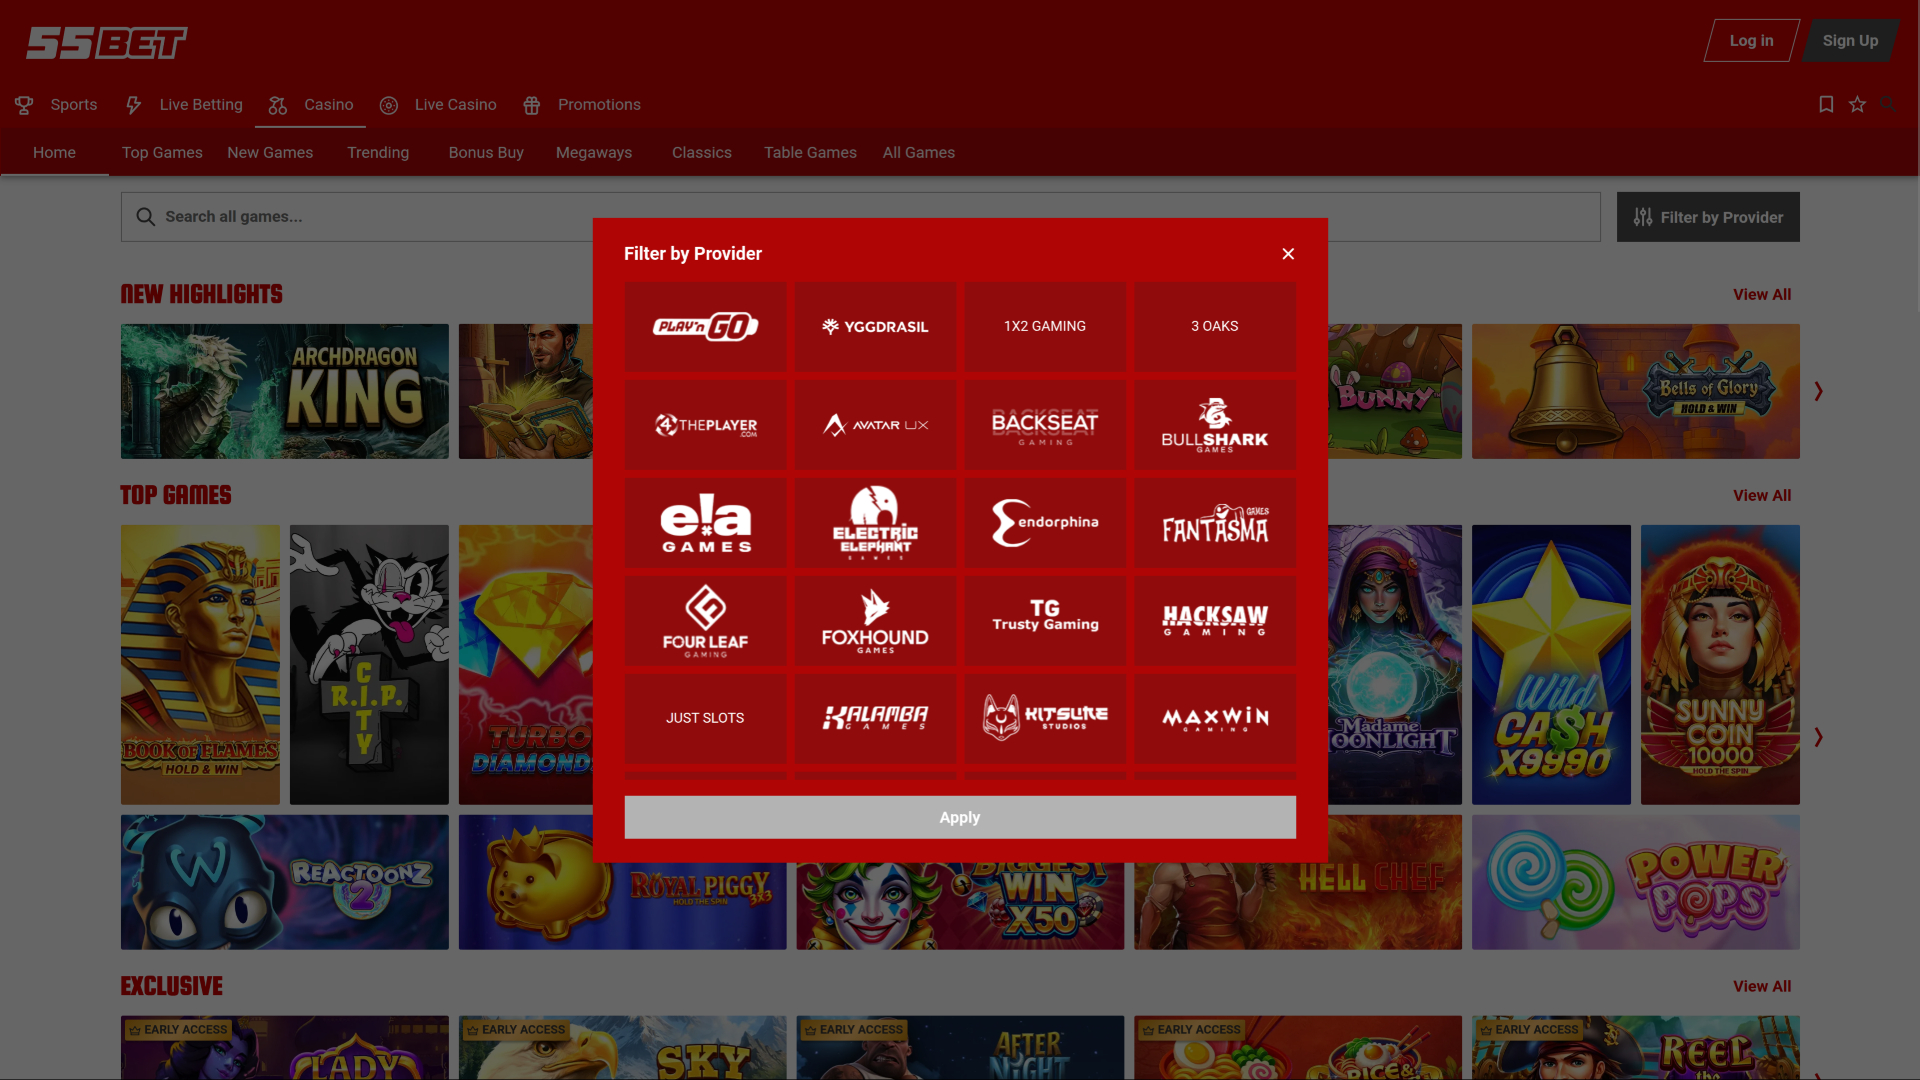Viewport: 1920px width, 1080px height.
Task: Open the Casino section
Action: (311, 105)
